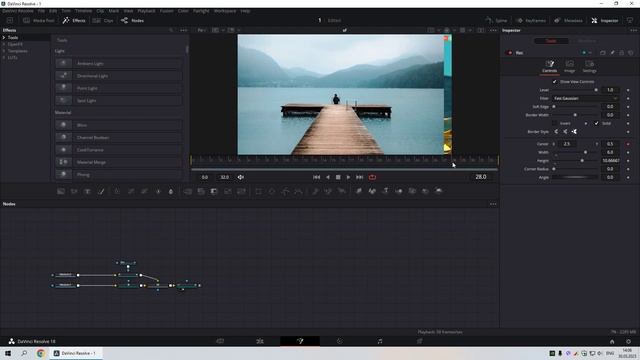Open the Media Pool panel
This screenshot has height=360, width=640.
(39, 20)
